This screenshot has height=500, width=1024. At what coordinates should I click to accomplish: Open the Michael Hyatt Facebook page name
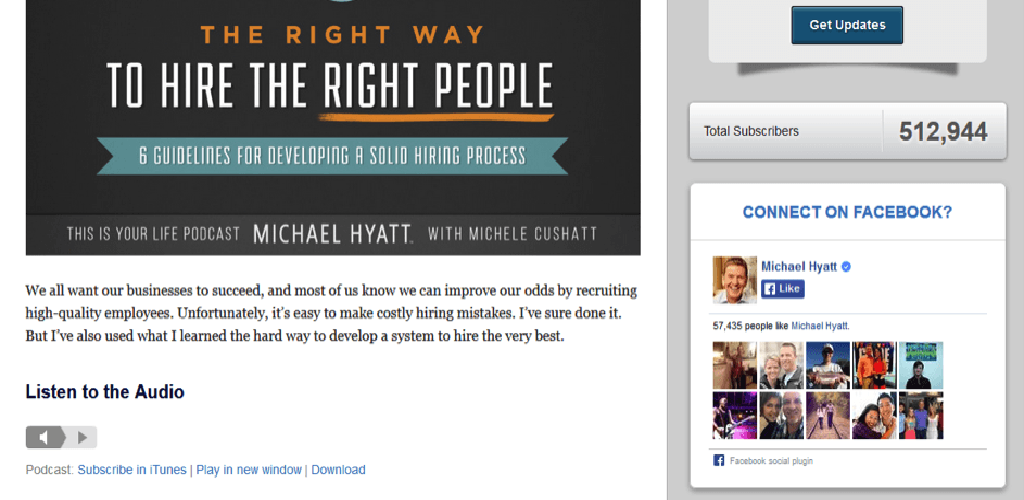click(x=800, y=266)
